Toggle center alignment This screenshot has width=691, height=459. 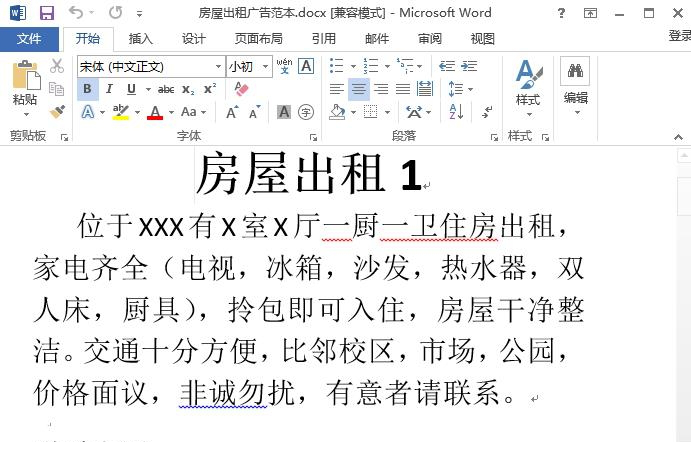coord(358,89)
